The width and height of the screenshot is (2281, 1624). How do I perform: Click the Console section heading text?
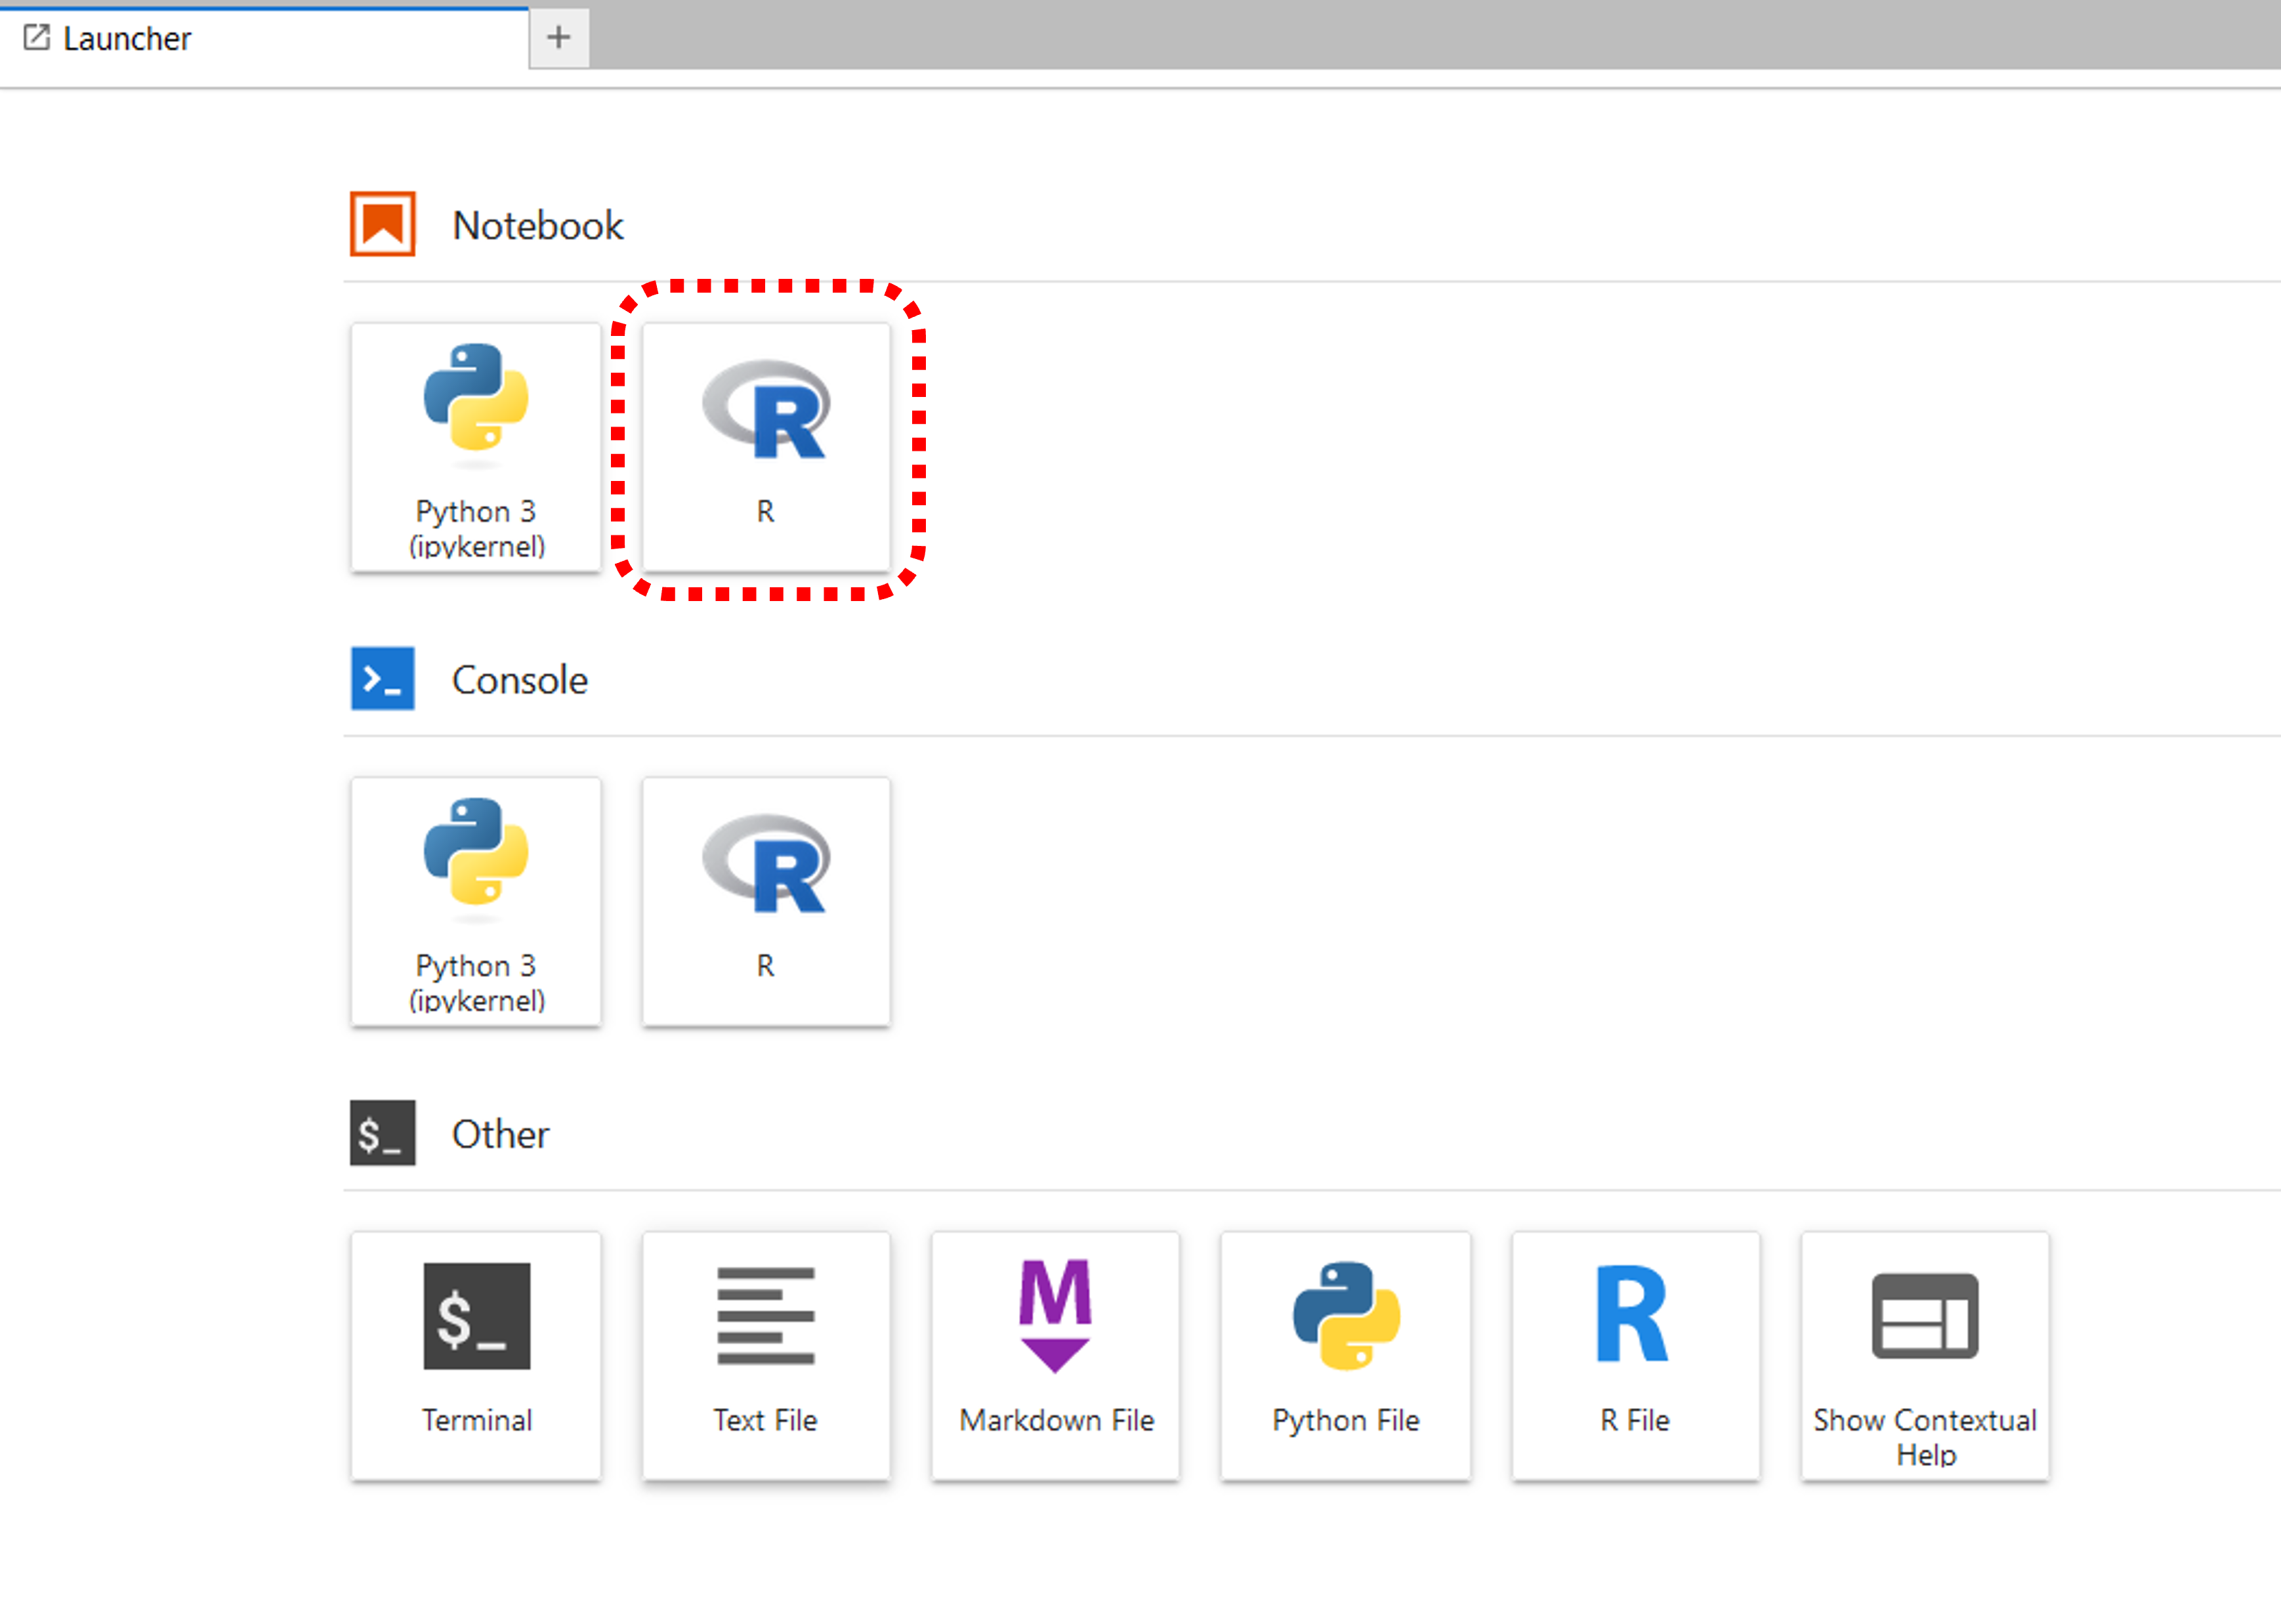pyautogui.click(x=519, y=680)
